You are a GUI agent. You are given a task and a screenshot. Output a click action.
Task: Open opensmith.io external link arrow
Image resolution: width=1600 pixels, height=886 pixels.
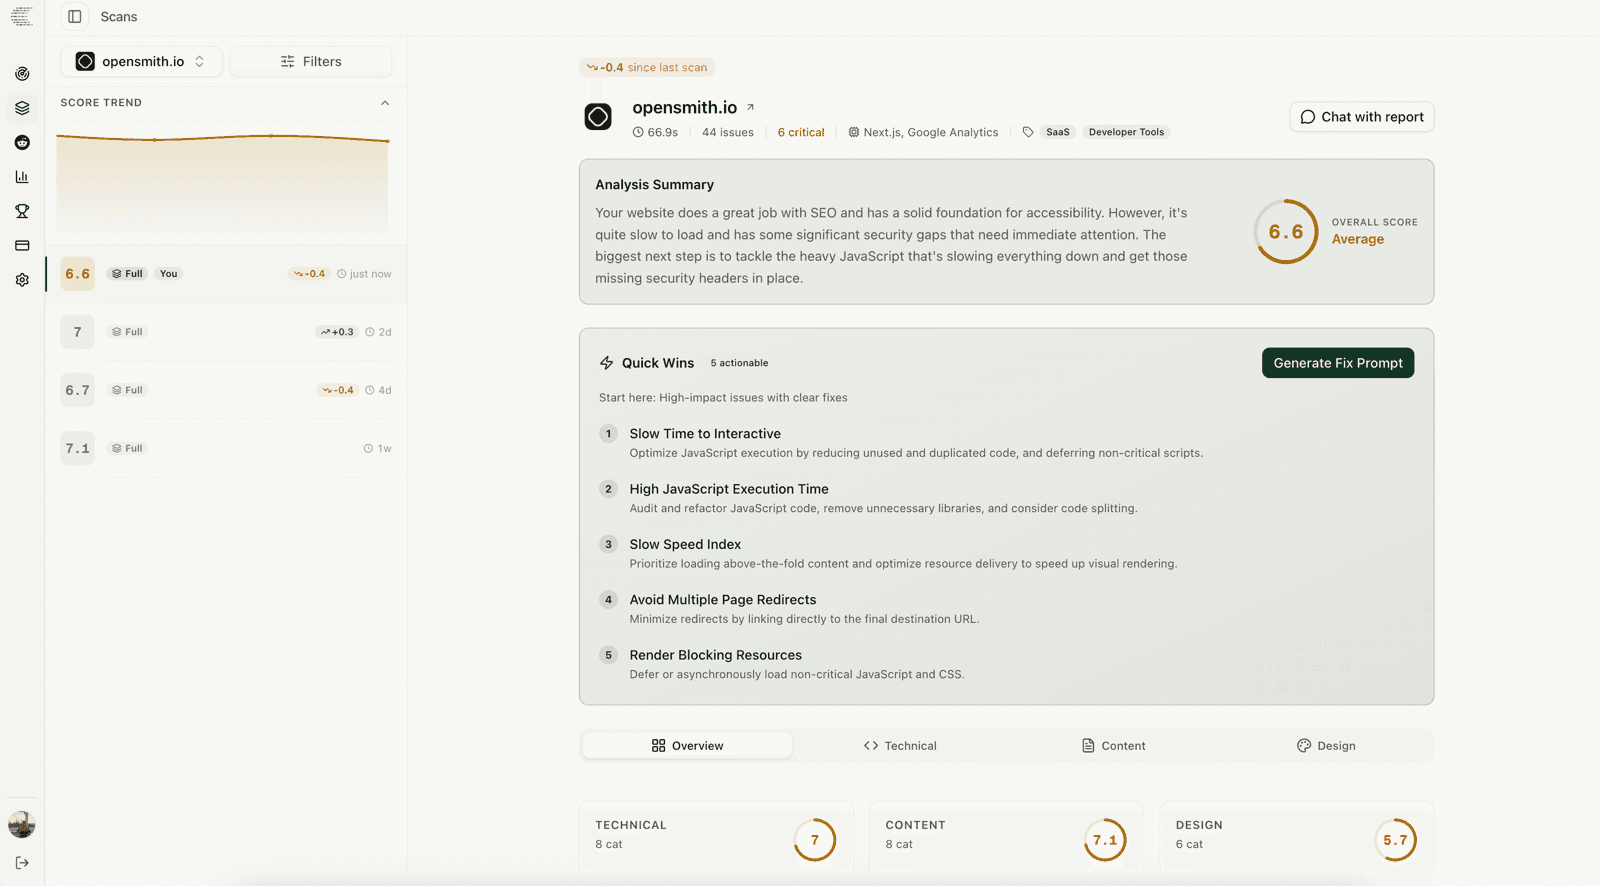point(750,107)
